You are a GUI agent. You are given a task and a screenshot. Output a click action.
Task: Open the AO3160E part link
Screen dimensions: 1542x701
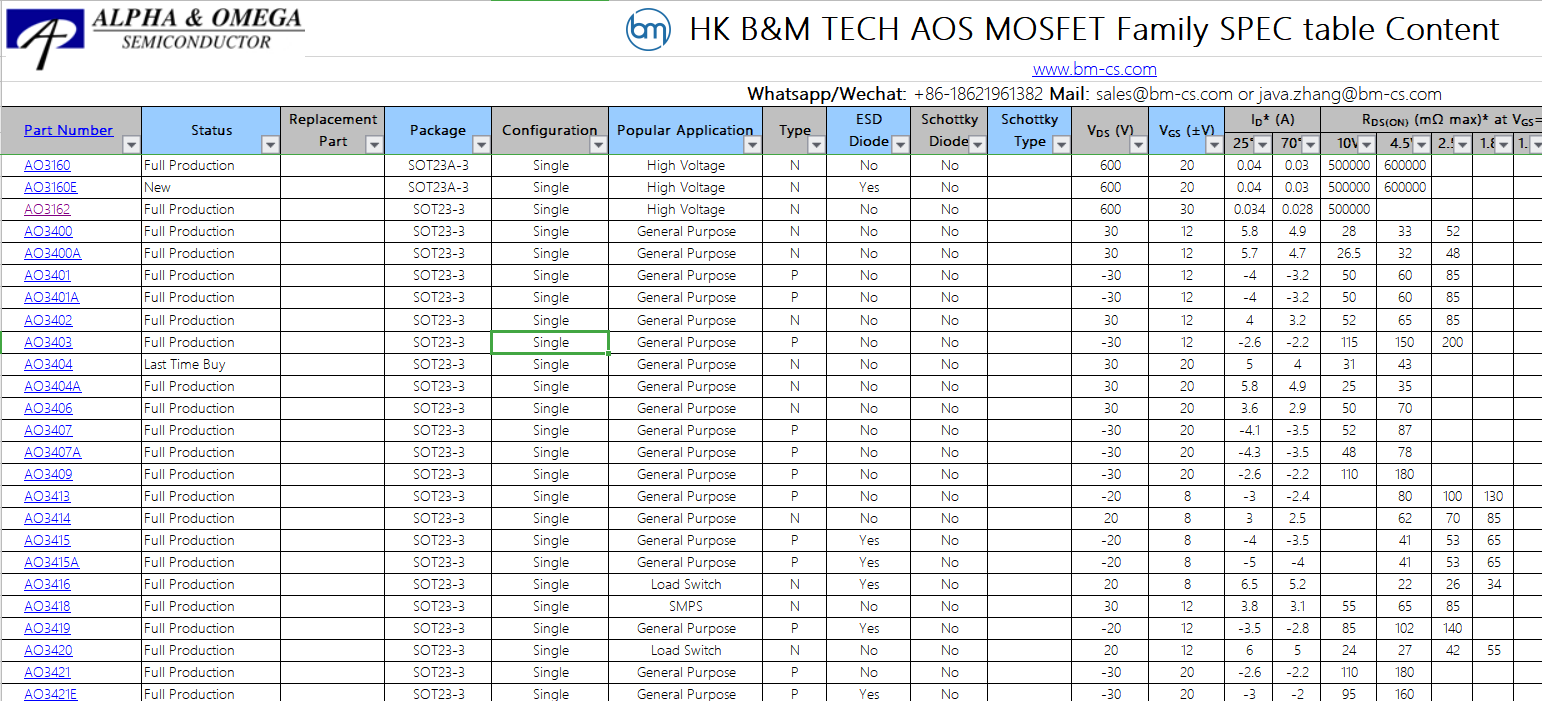click(x=50, y=187)
